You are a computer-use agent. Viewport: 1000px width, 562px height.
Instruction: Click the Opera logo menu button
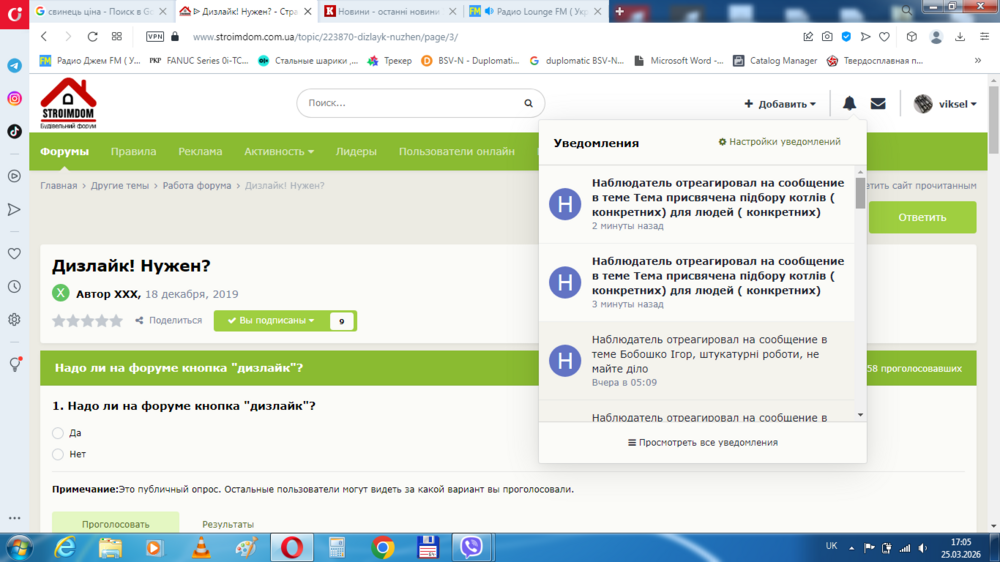14,13
